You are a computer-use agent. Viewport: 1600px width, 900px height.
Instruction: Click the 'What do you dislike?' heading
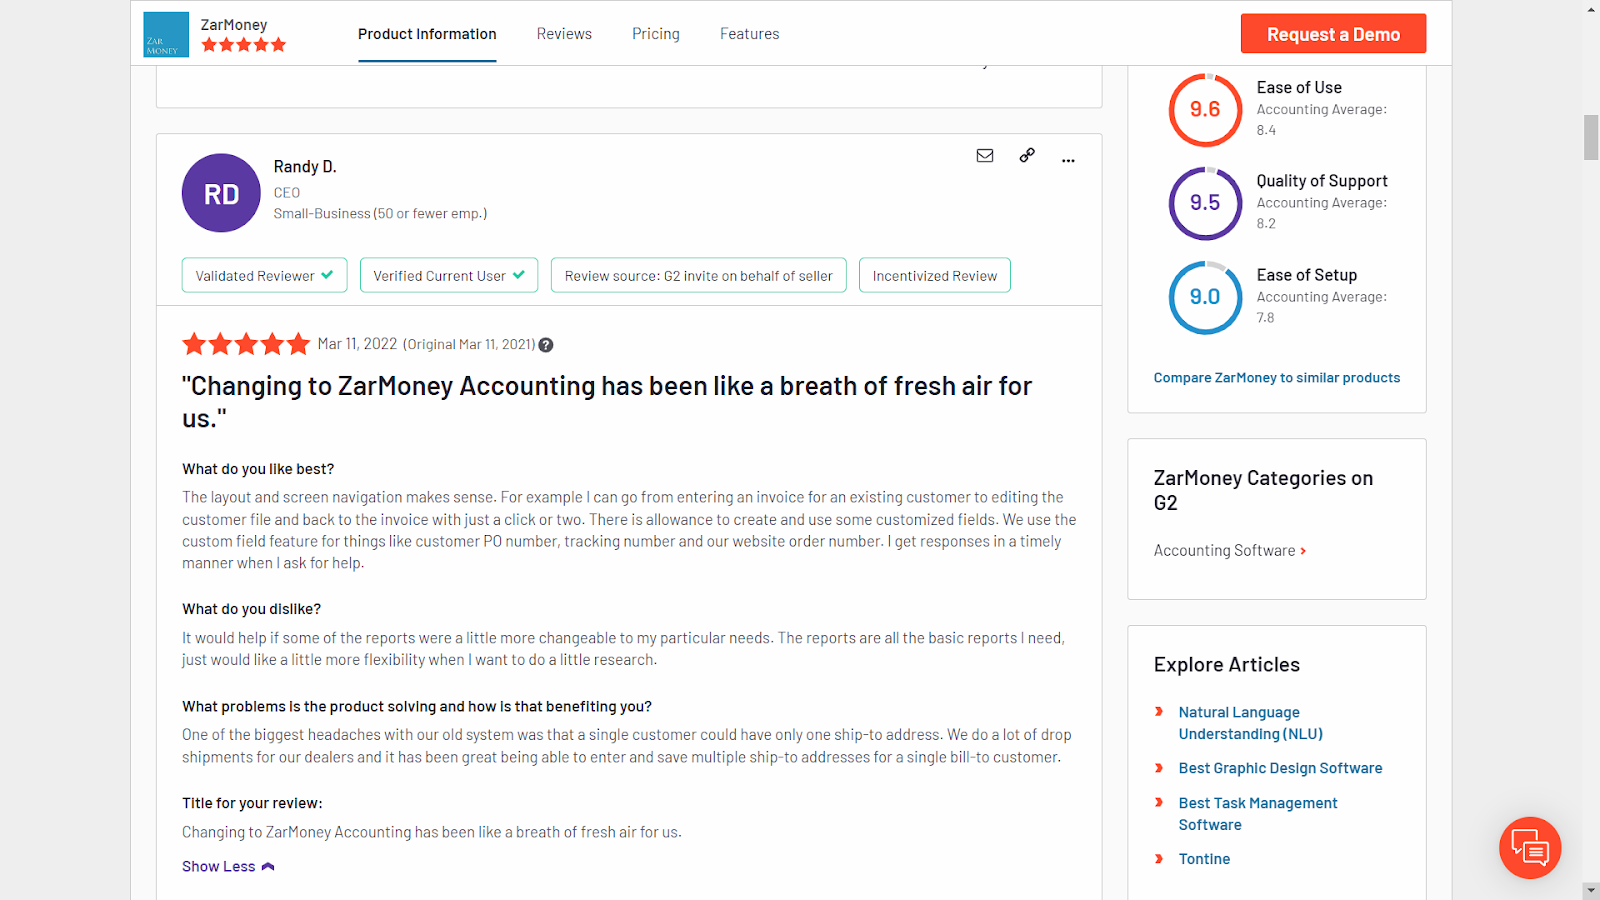coord(251,609)
